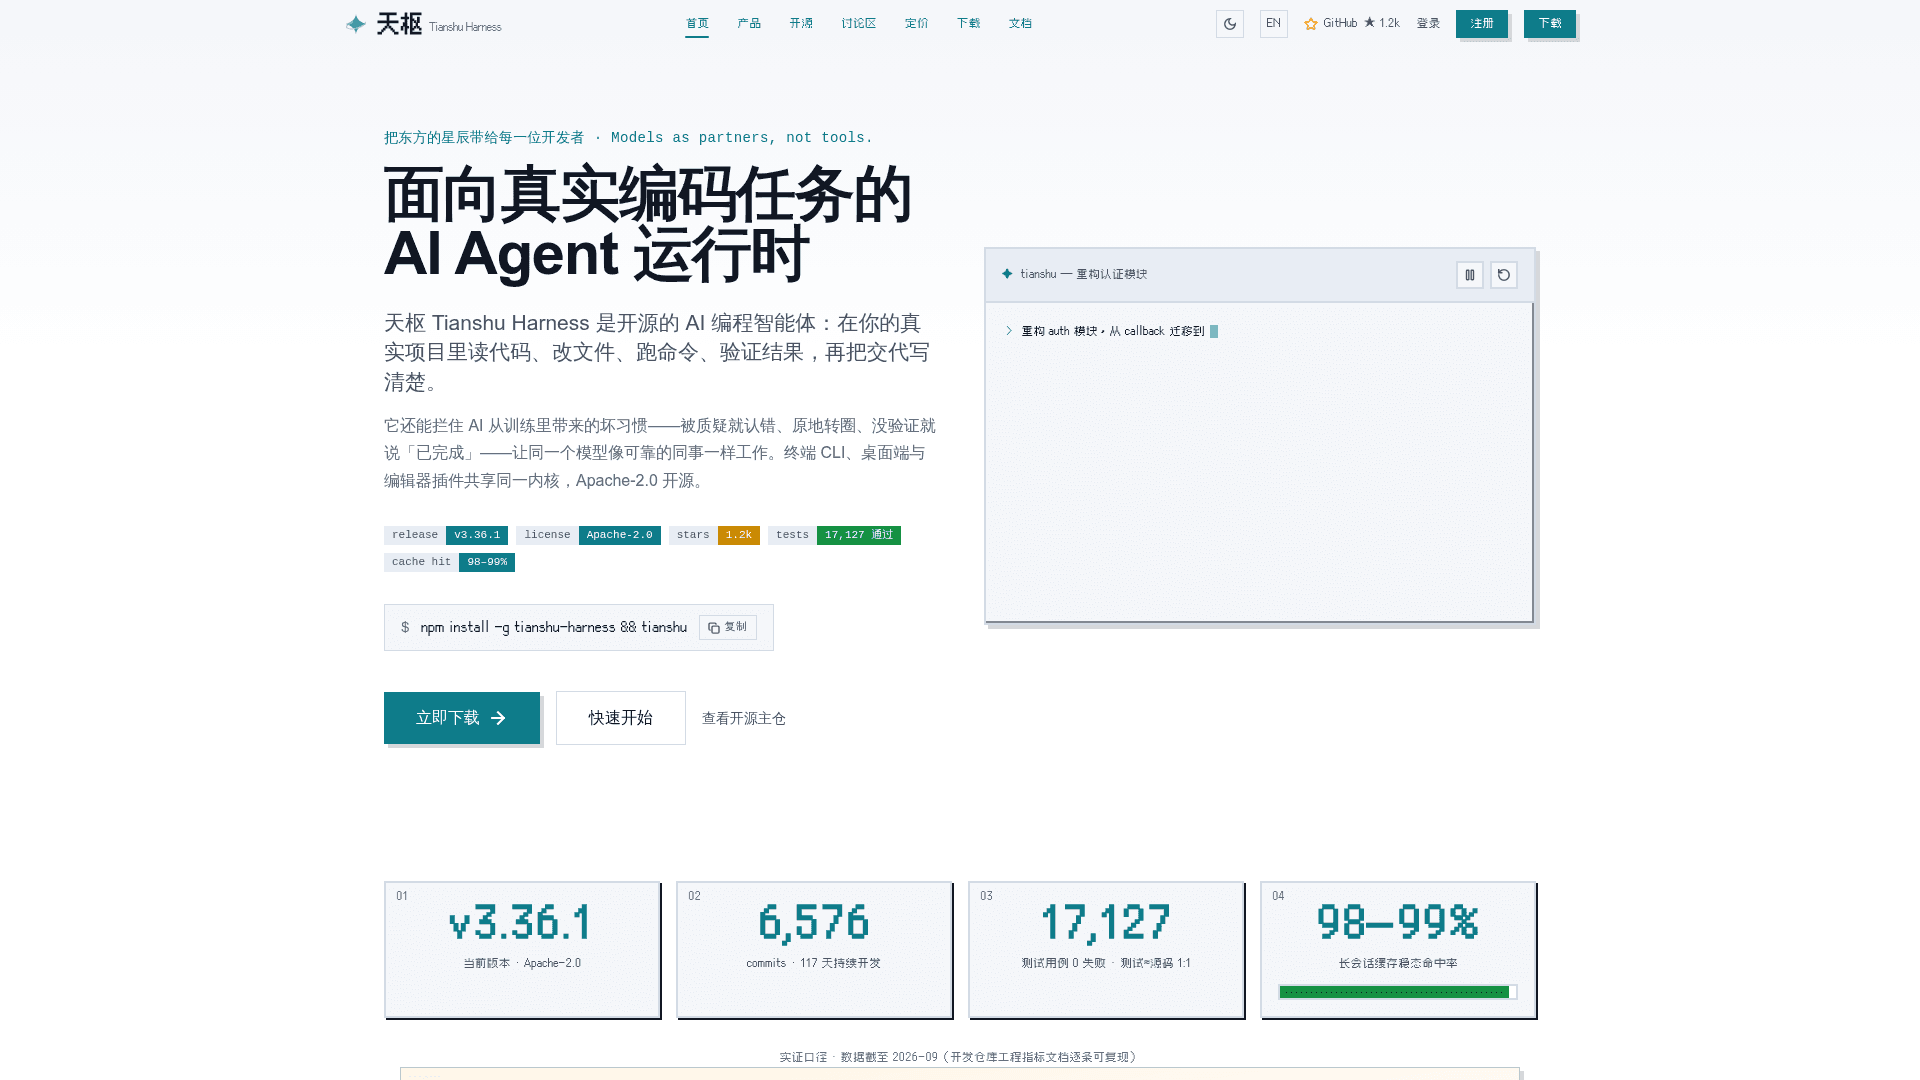This screenshot has width=1920, height=1080.
Task: Open the 文档 nav item
Action: coord(1021,23)
